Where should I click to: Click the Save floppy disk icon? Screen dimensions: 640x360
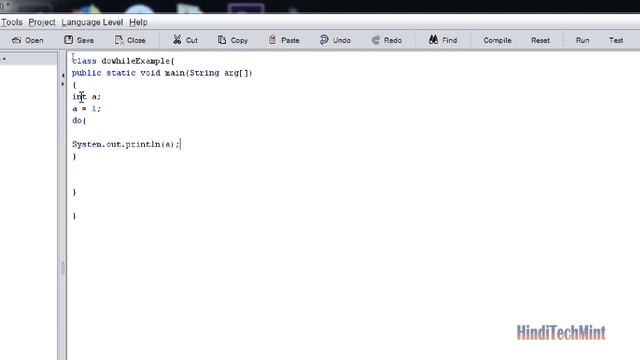pyautogui.click(x=69, y=40)
